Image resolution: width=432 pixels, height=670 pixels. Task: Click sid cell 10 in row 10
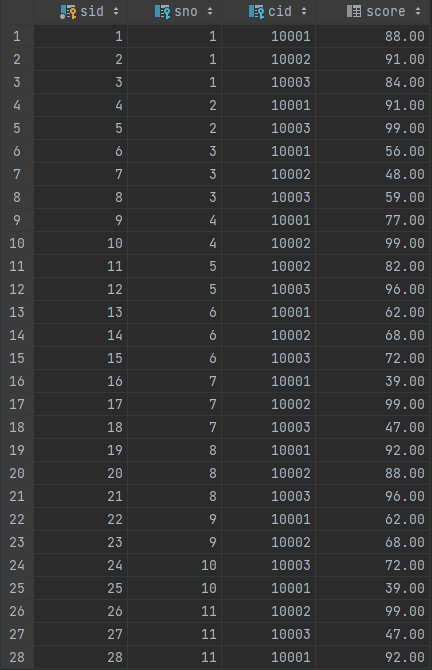(x=80, y=243)
